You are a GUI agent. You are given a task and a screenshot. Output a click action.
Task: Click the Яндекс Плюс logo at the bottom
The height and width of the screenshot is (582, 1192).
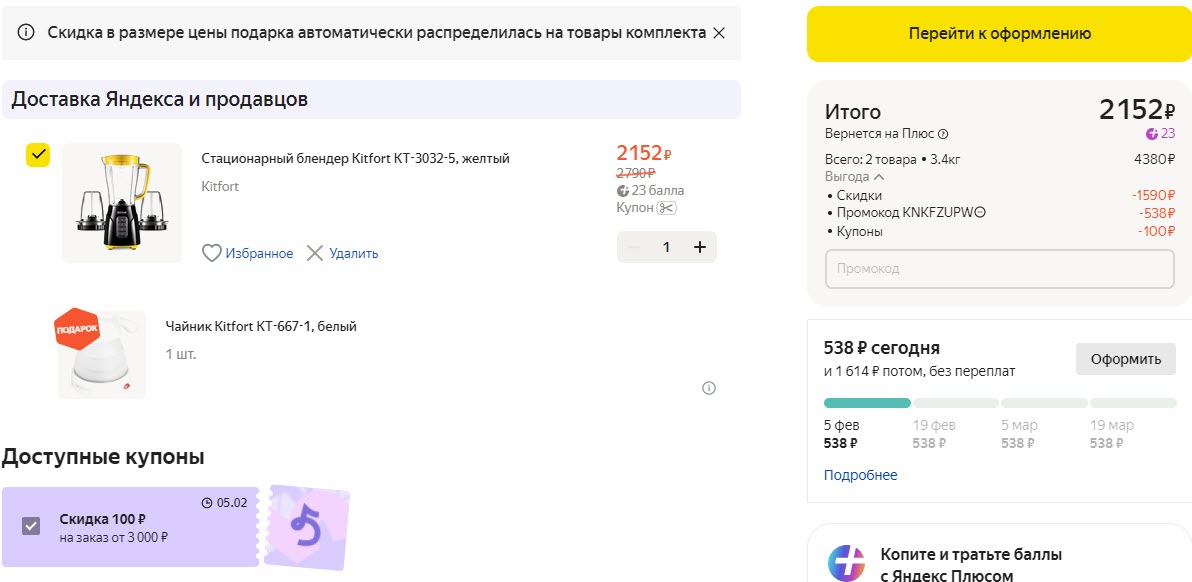coord(847,560)
